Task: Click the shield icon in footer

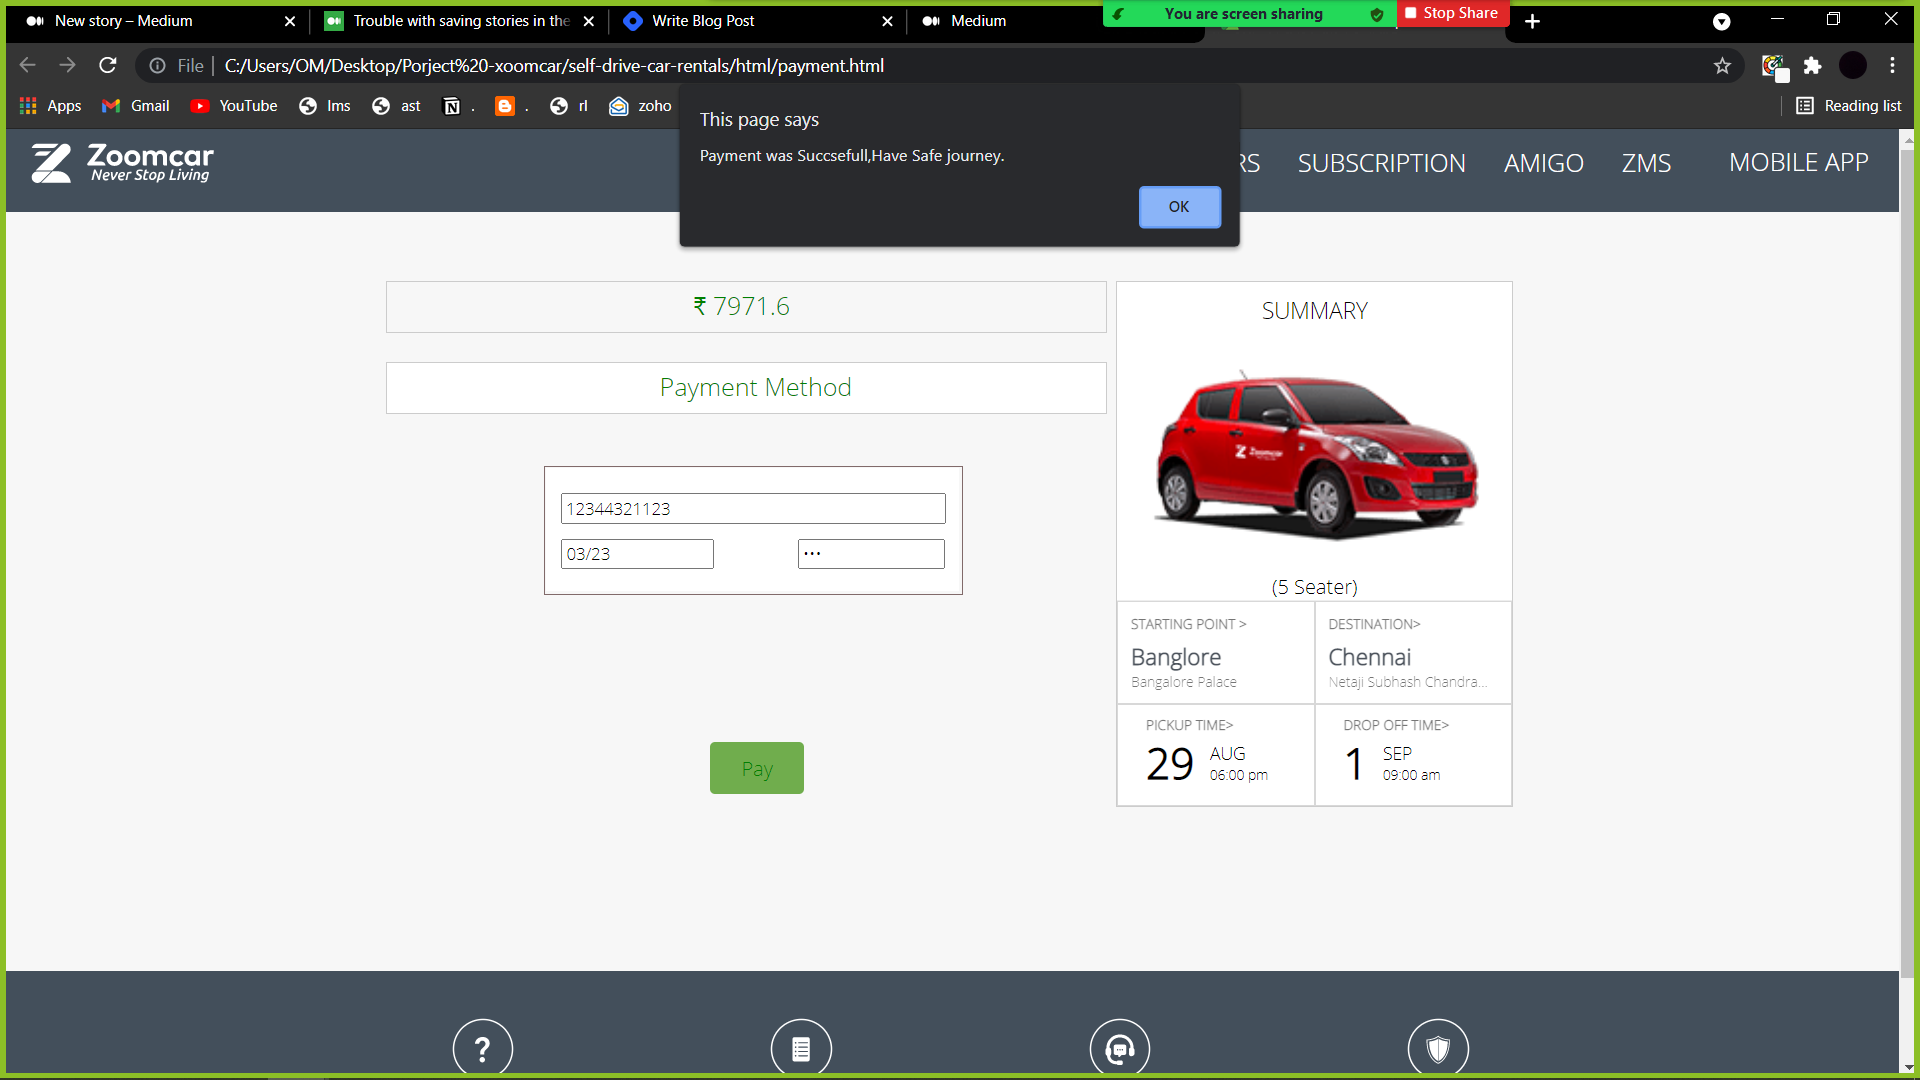Action: [x=1438, y=1048]
